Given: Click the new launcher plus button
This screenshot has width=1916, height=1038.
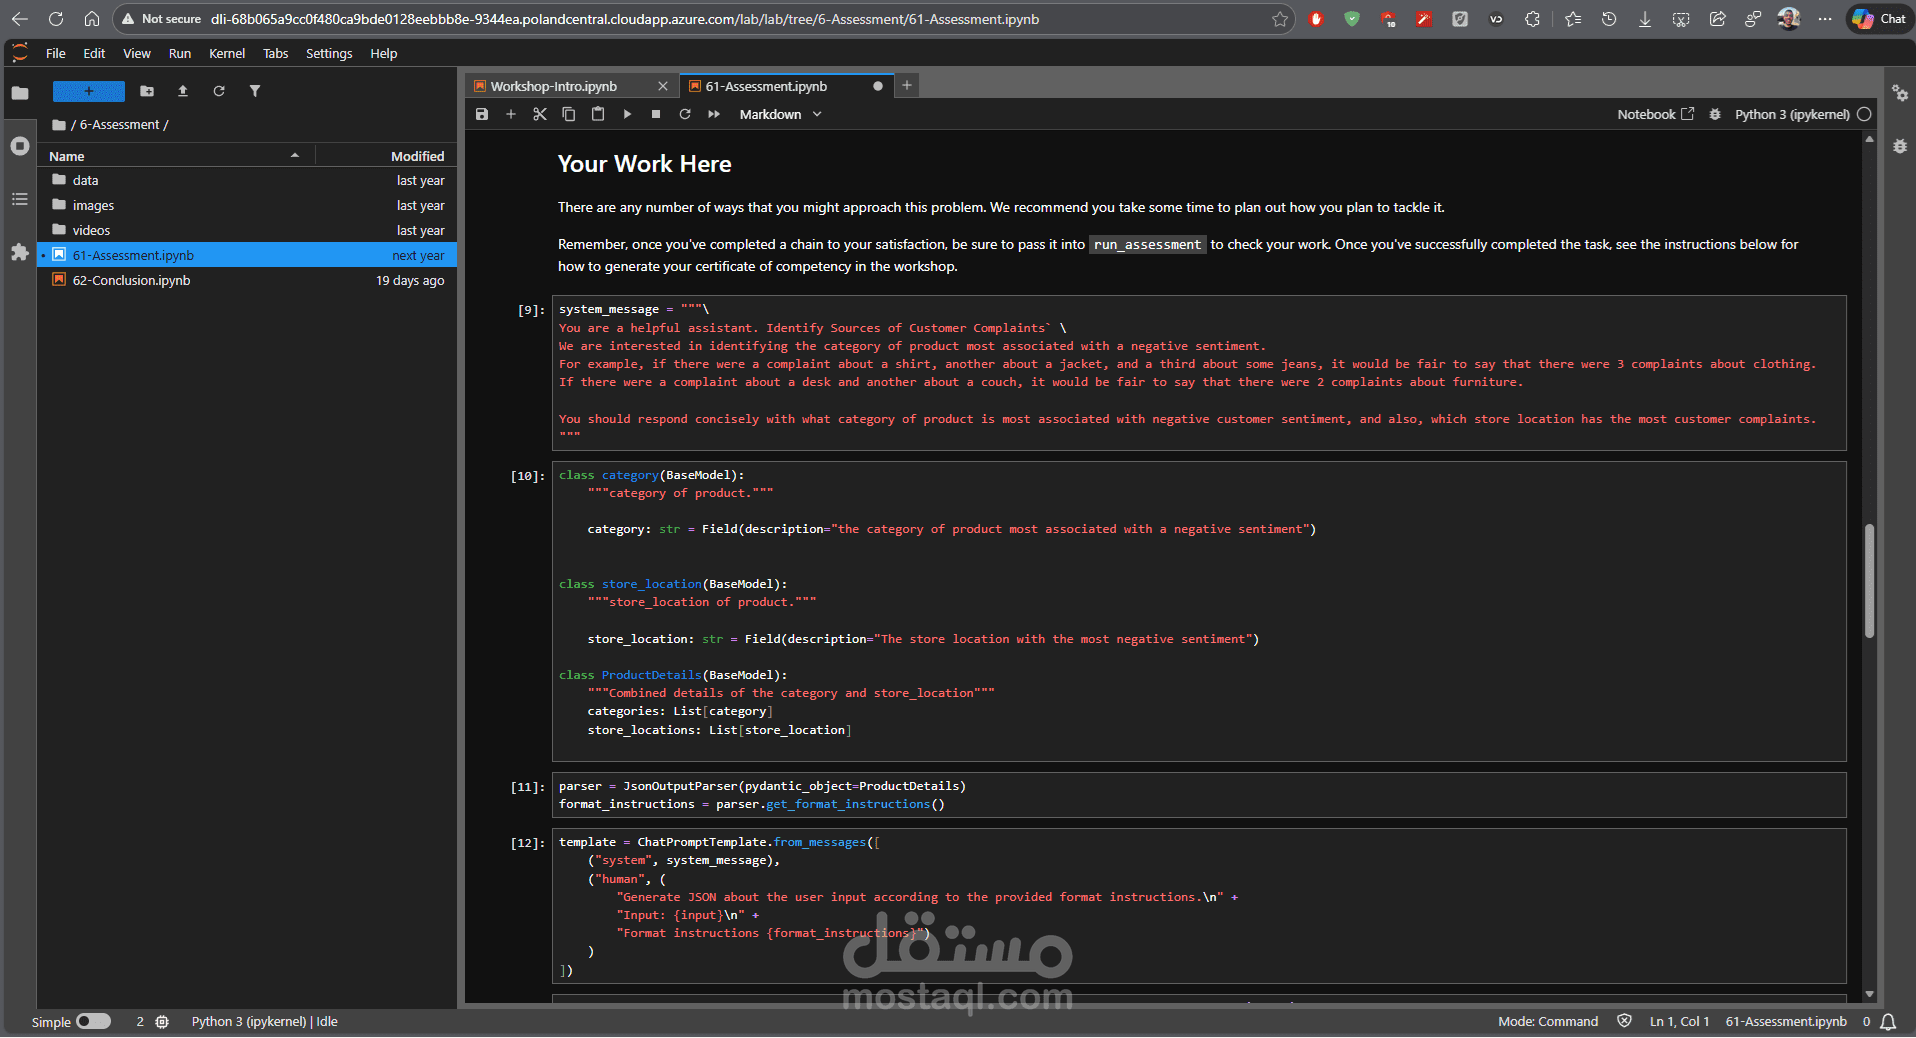Looking at the screenshot, I should point(89,91).
